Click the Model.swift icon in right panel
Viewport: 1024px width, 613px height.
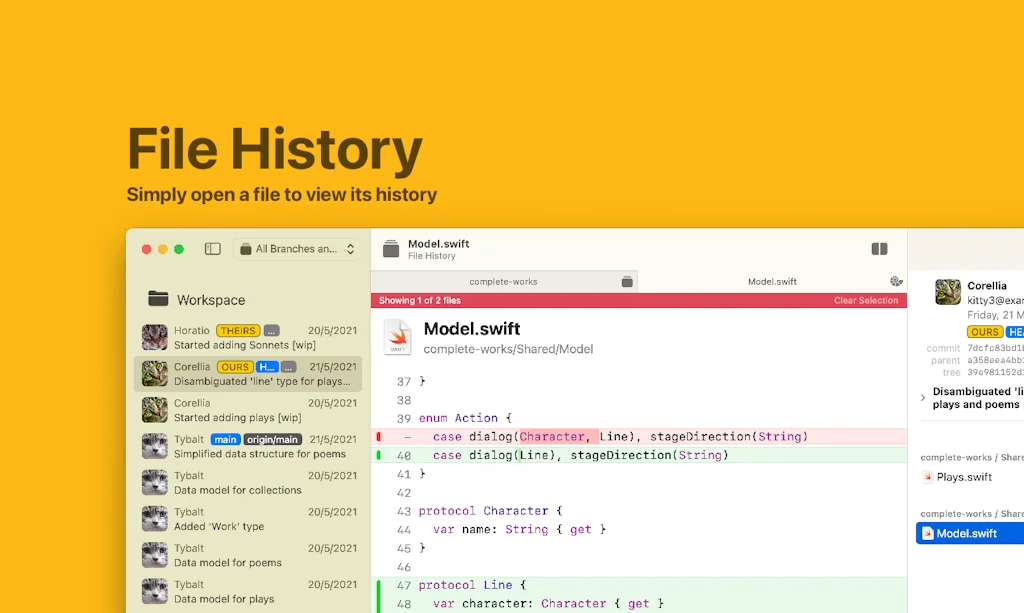pos(928,533)
